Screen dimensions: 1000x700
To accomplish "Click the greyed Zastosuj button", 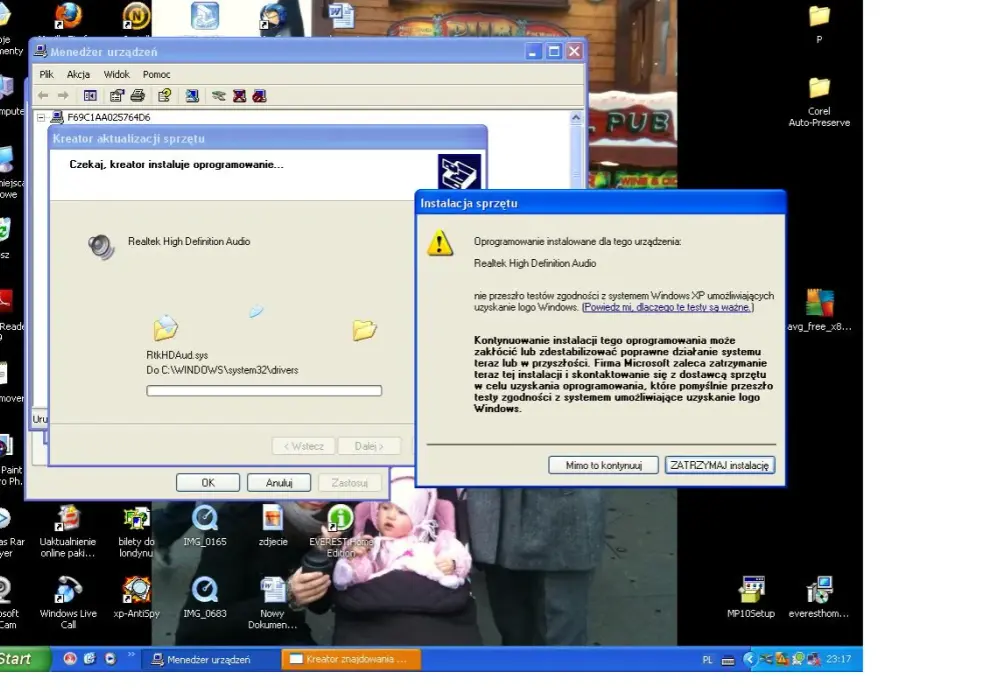I will click(349, 483).
